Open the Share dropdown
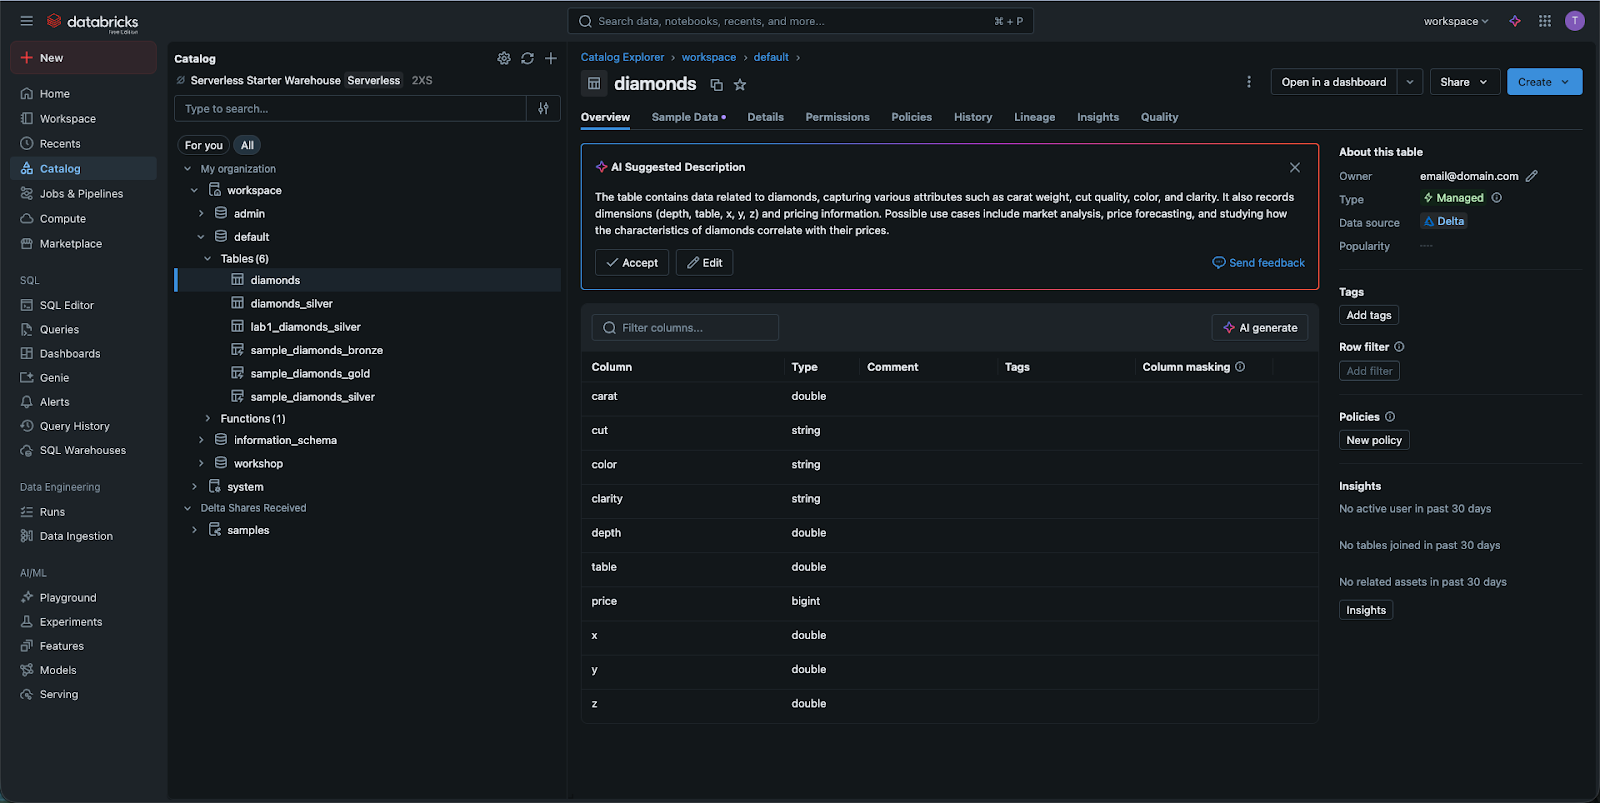The height and width of the screenshot is (803, 1600). pyautogui.click(x=1463, y=82)
